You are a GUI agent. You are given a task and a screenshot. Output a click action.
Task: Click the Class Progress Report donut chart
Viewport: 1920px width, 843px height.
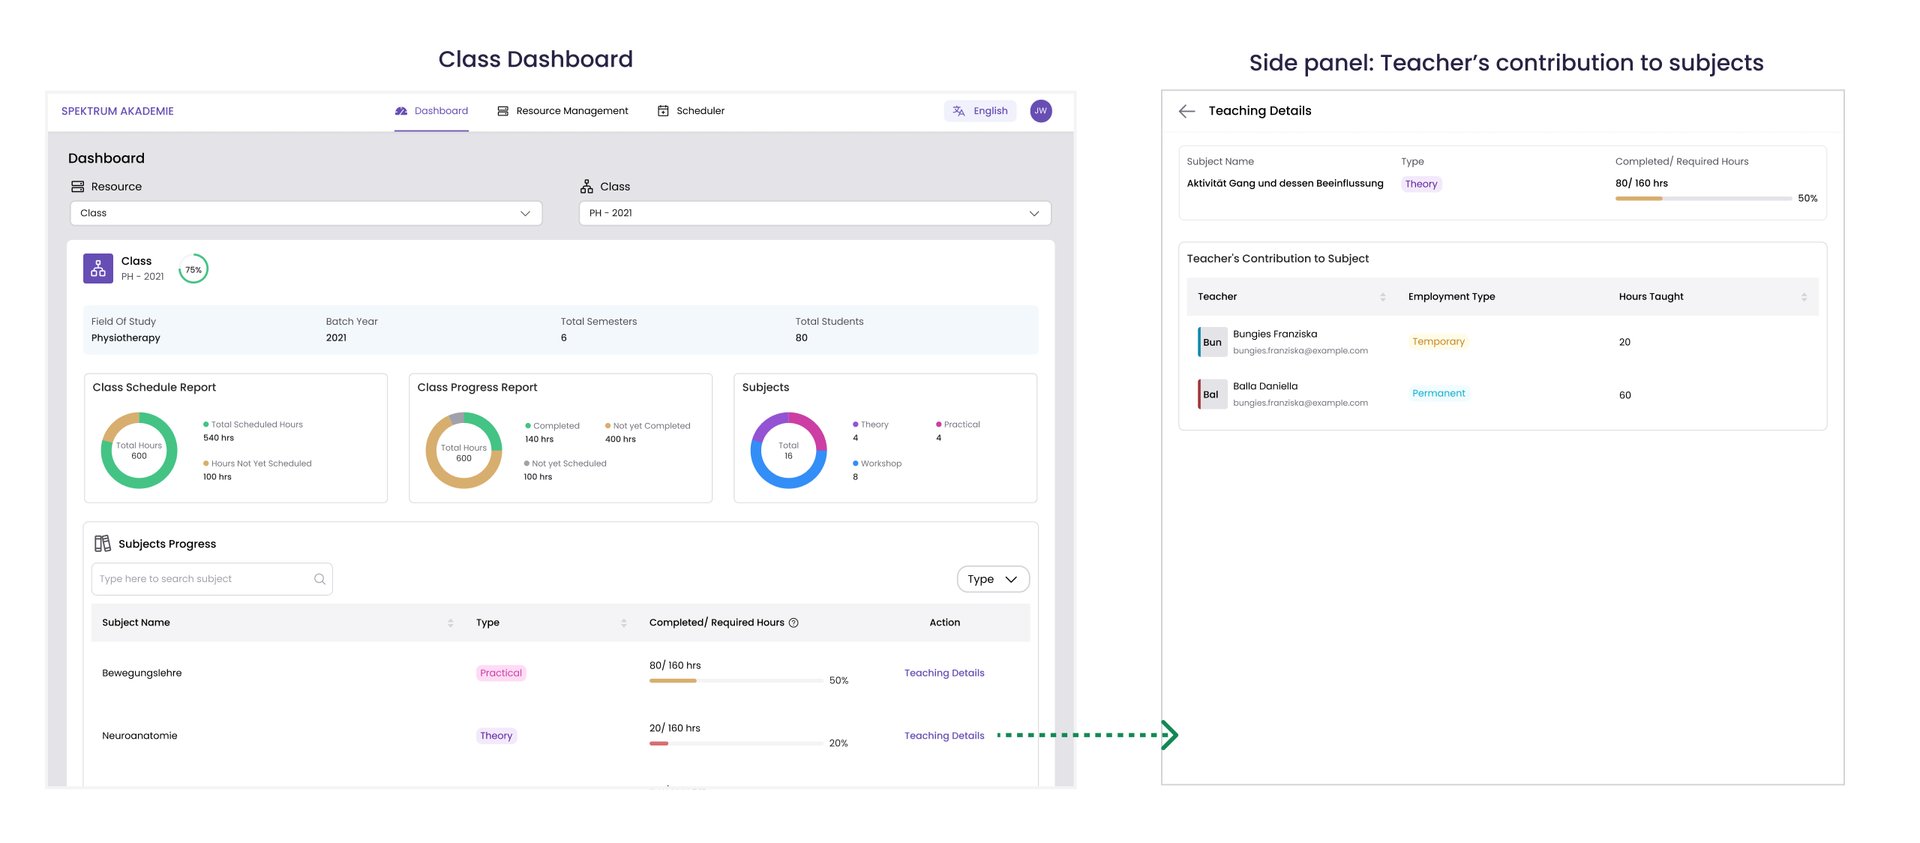pos(464,450)
